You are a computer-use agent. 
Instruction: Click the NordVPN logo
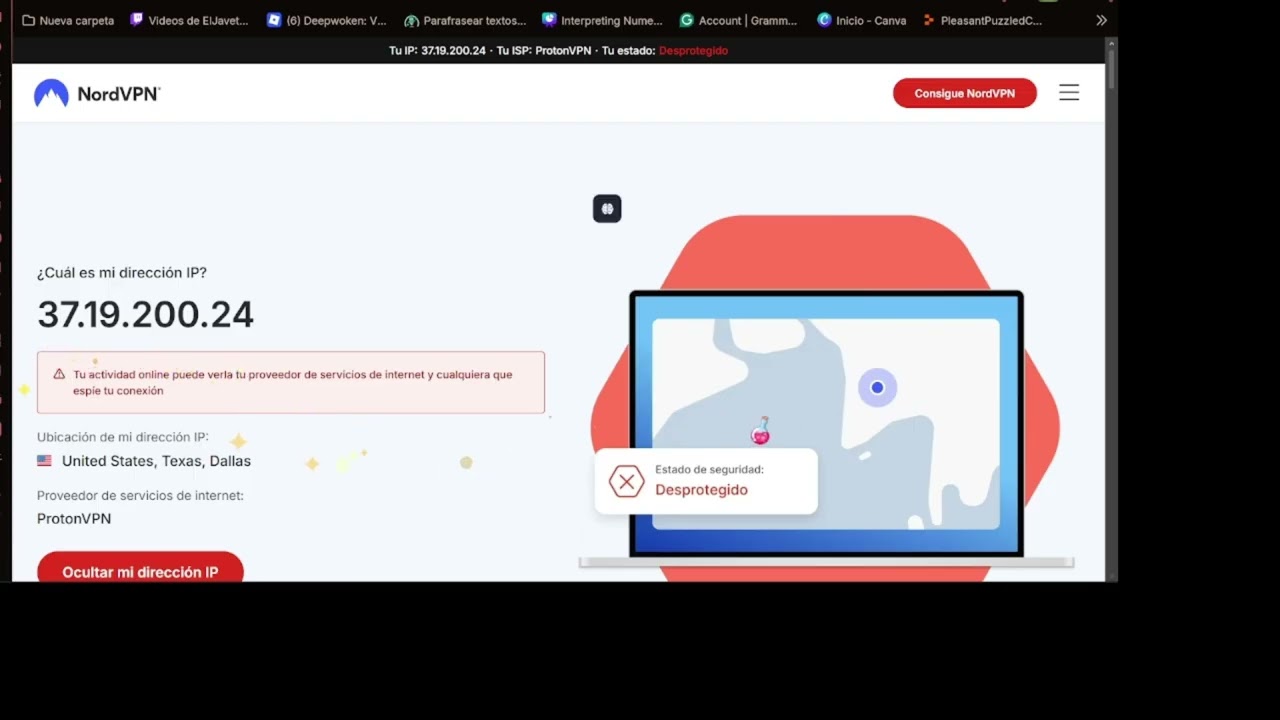tap(97, 94)
